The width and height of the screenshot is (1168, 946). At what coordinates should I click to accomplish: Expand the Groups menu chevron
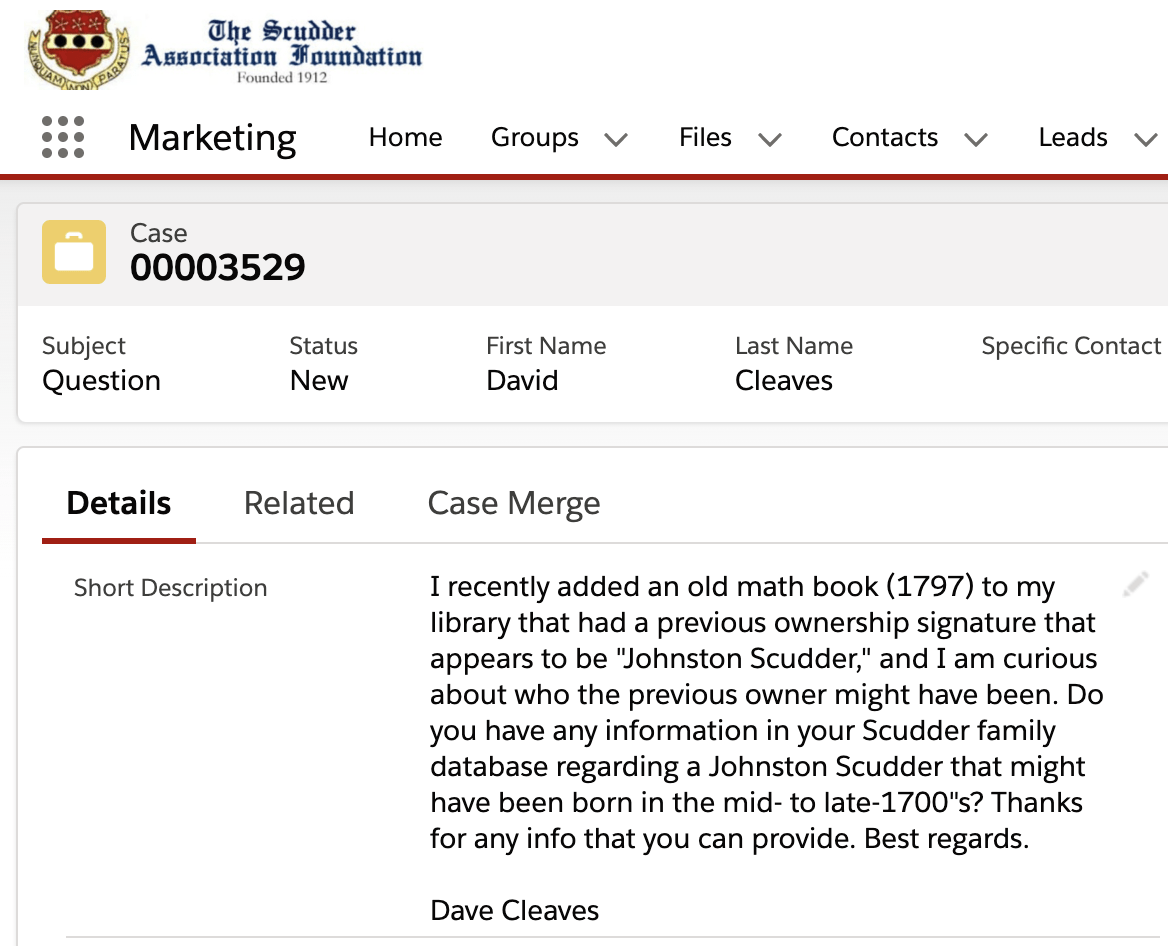(616, 139)
